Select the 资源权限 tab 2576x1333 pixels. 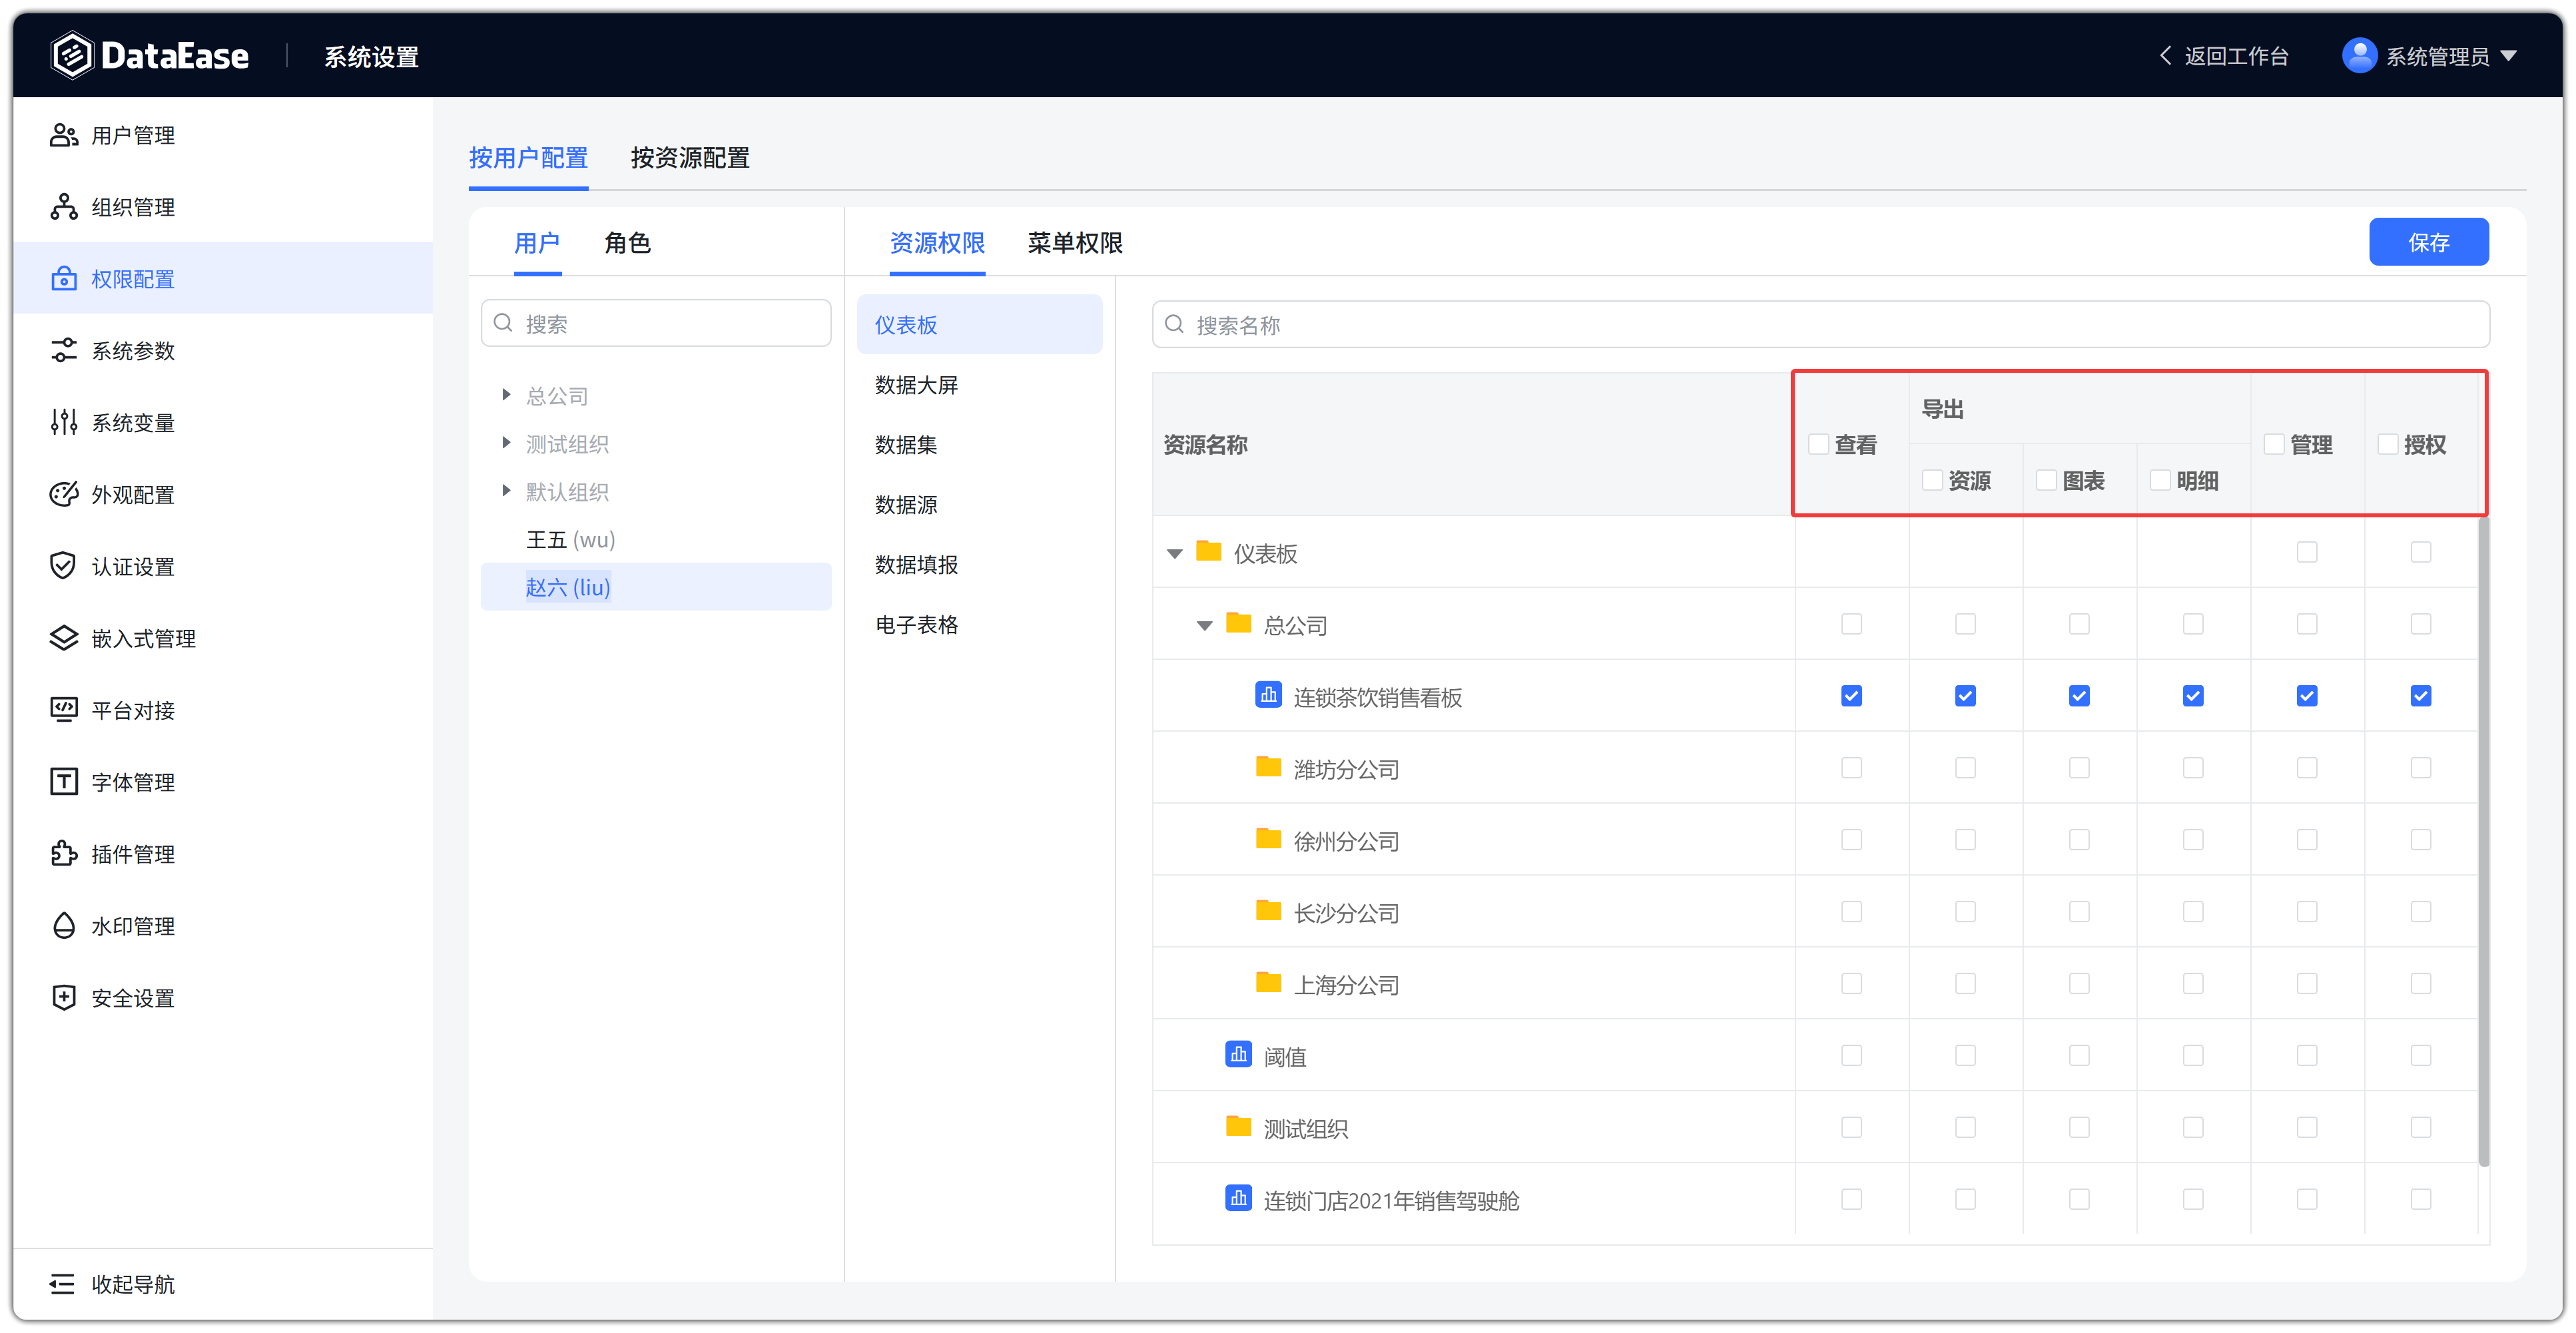(x=937, y=242)
